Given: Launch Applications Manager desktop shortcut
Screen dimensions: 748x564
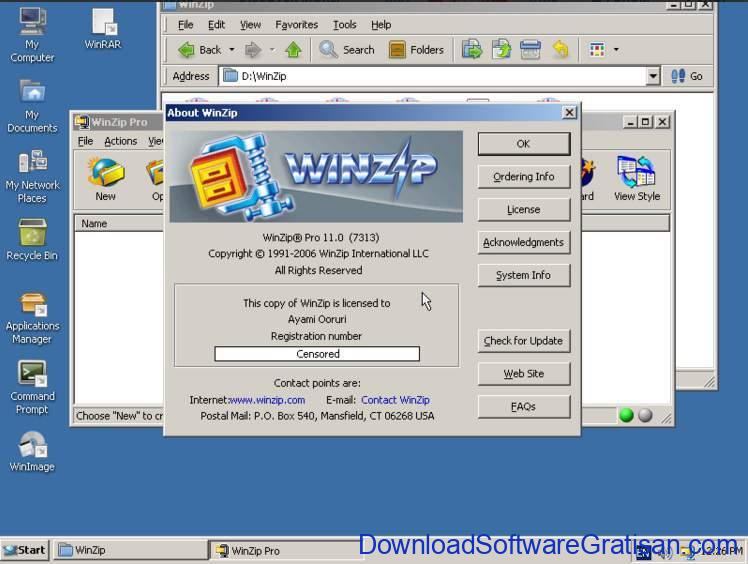Looking at the screenshot, I should click(x=32, y=318).
